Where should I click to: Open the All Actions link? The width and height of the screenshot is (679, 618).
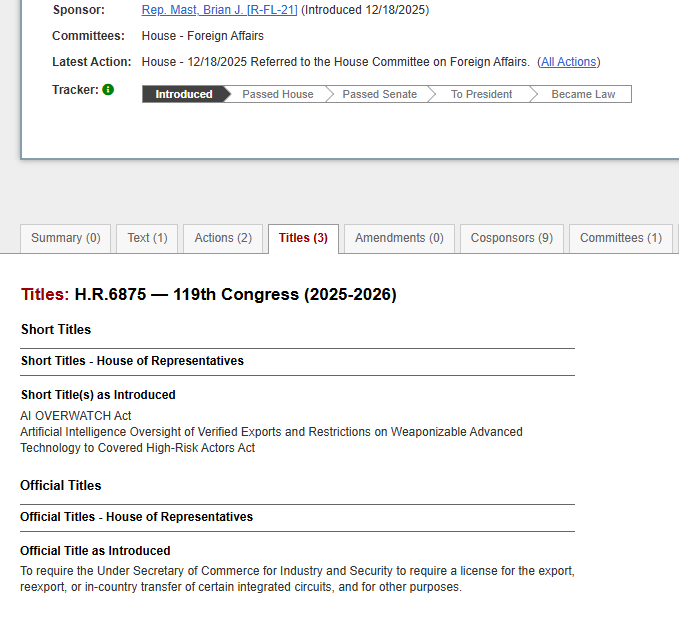click(569, 62)
